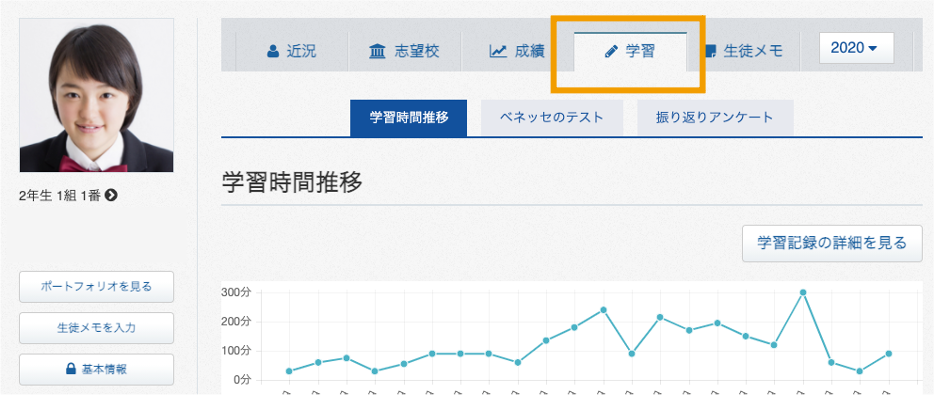Screen dimensions: 935x395
Task: Click the arrow icon beside 2年生 1組 1番
Action: click(110, 195)
